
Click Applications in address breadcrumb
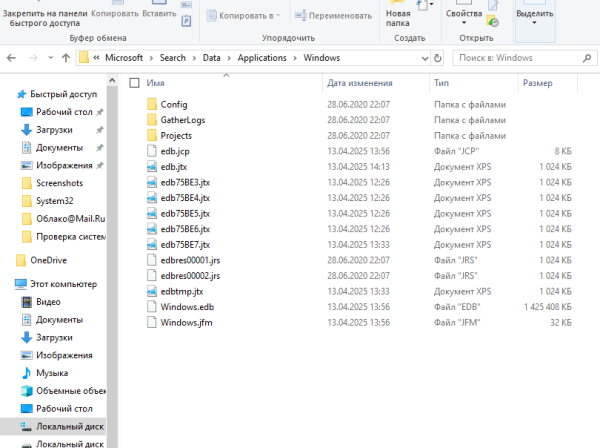point(262,58)
